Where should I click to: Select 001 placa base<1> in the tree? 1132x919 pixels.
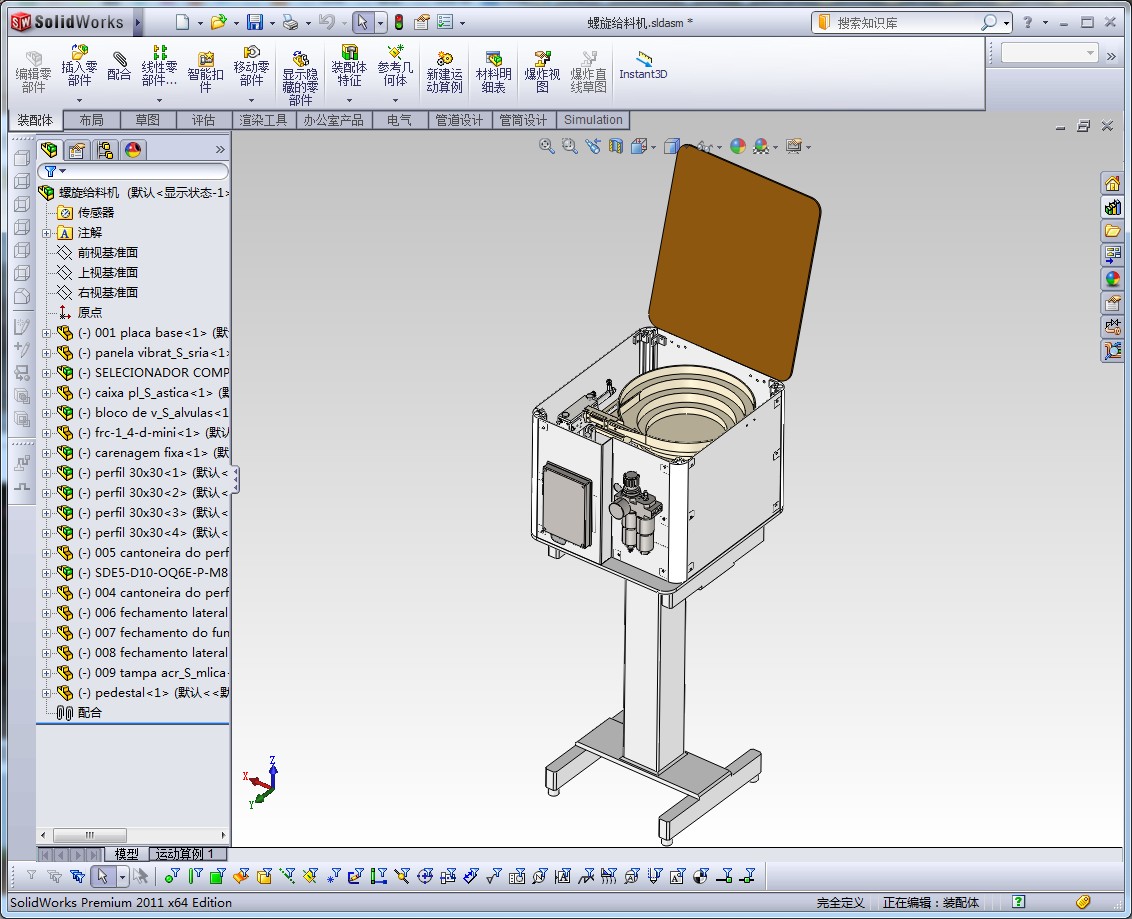(153, 333)
